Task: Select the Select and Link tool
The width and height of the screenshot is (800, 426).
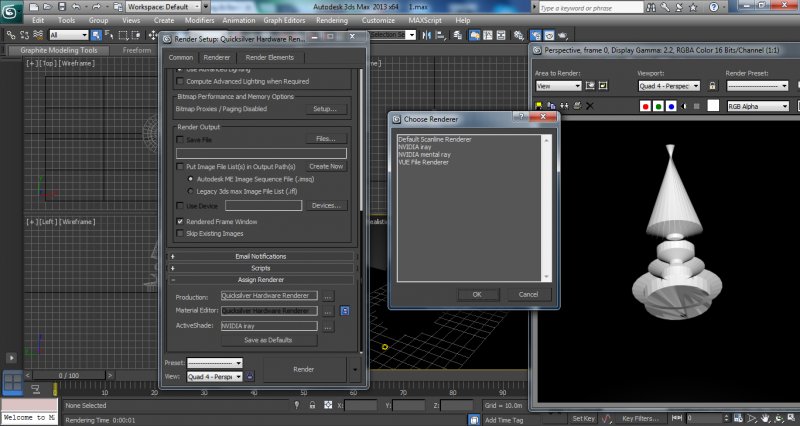Action: click(11, 35)
